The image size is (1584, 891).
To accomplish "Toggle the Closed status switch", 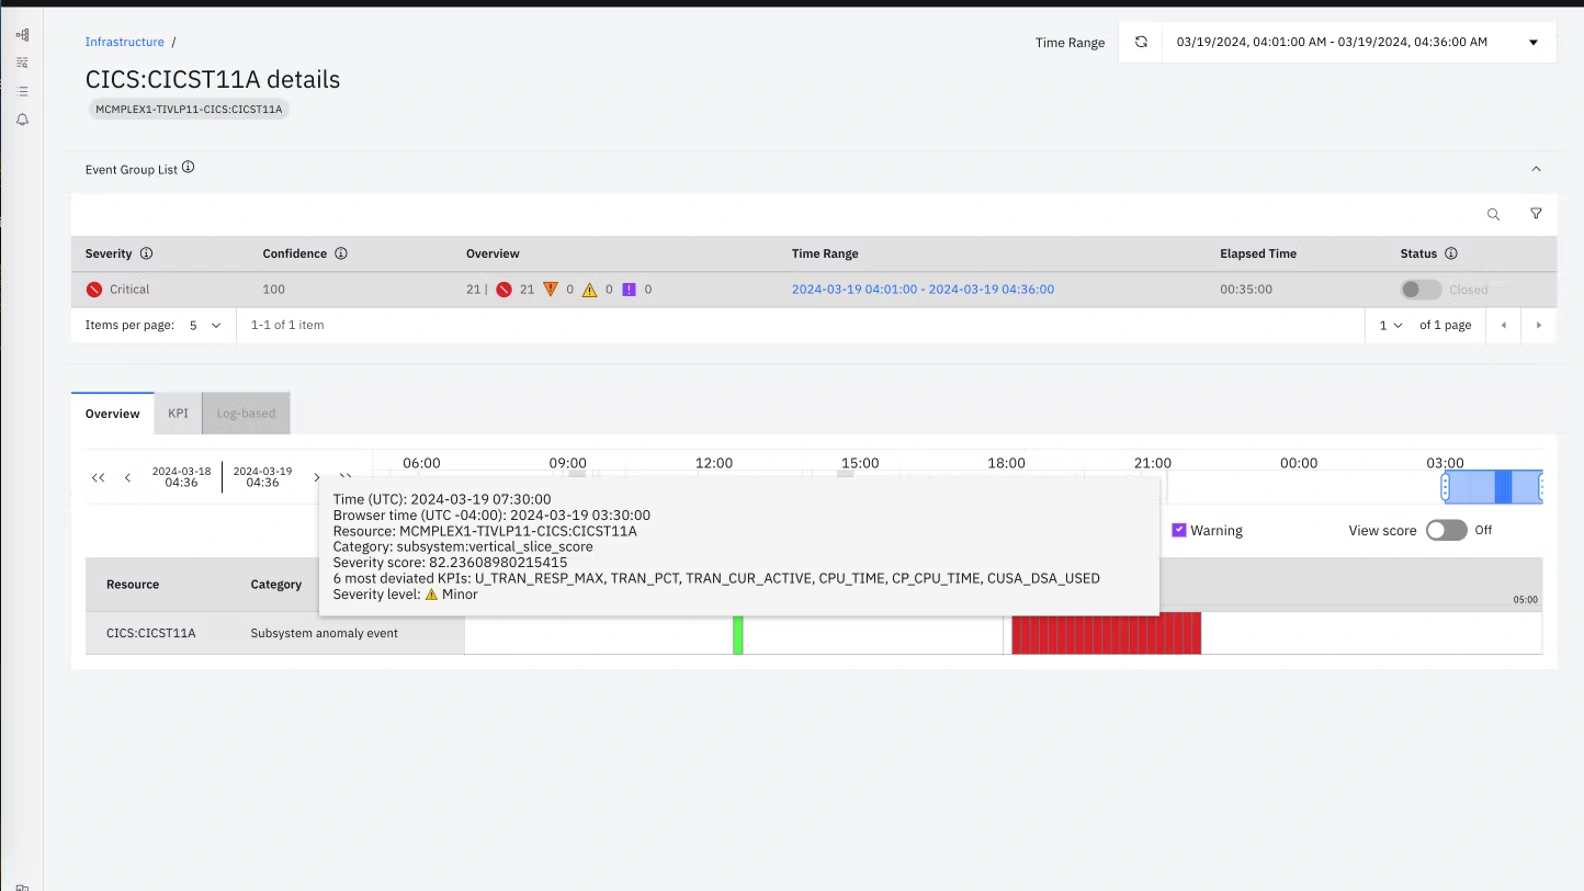I will [1420, 289].
